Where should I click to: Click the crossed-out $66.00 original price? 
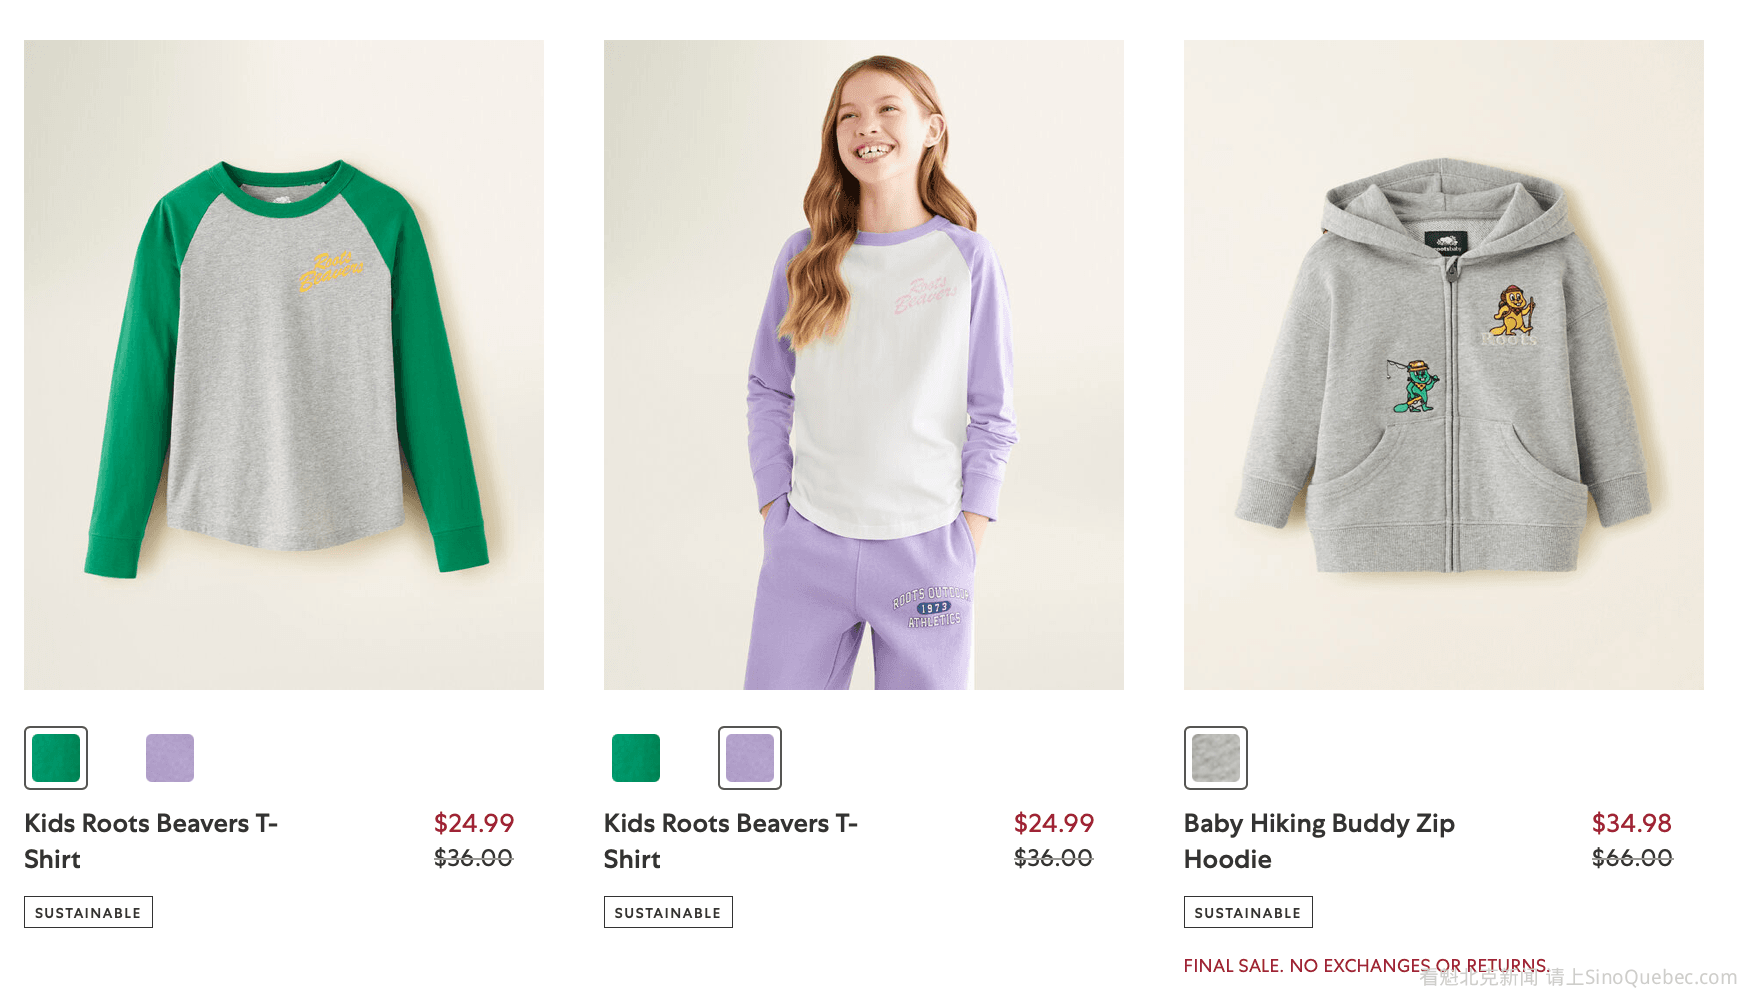coord(1632,858)
